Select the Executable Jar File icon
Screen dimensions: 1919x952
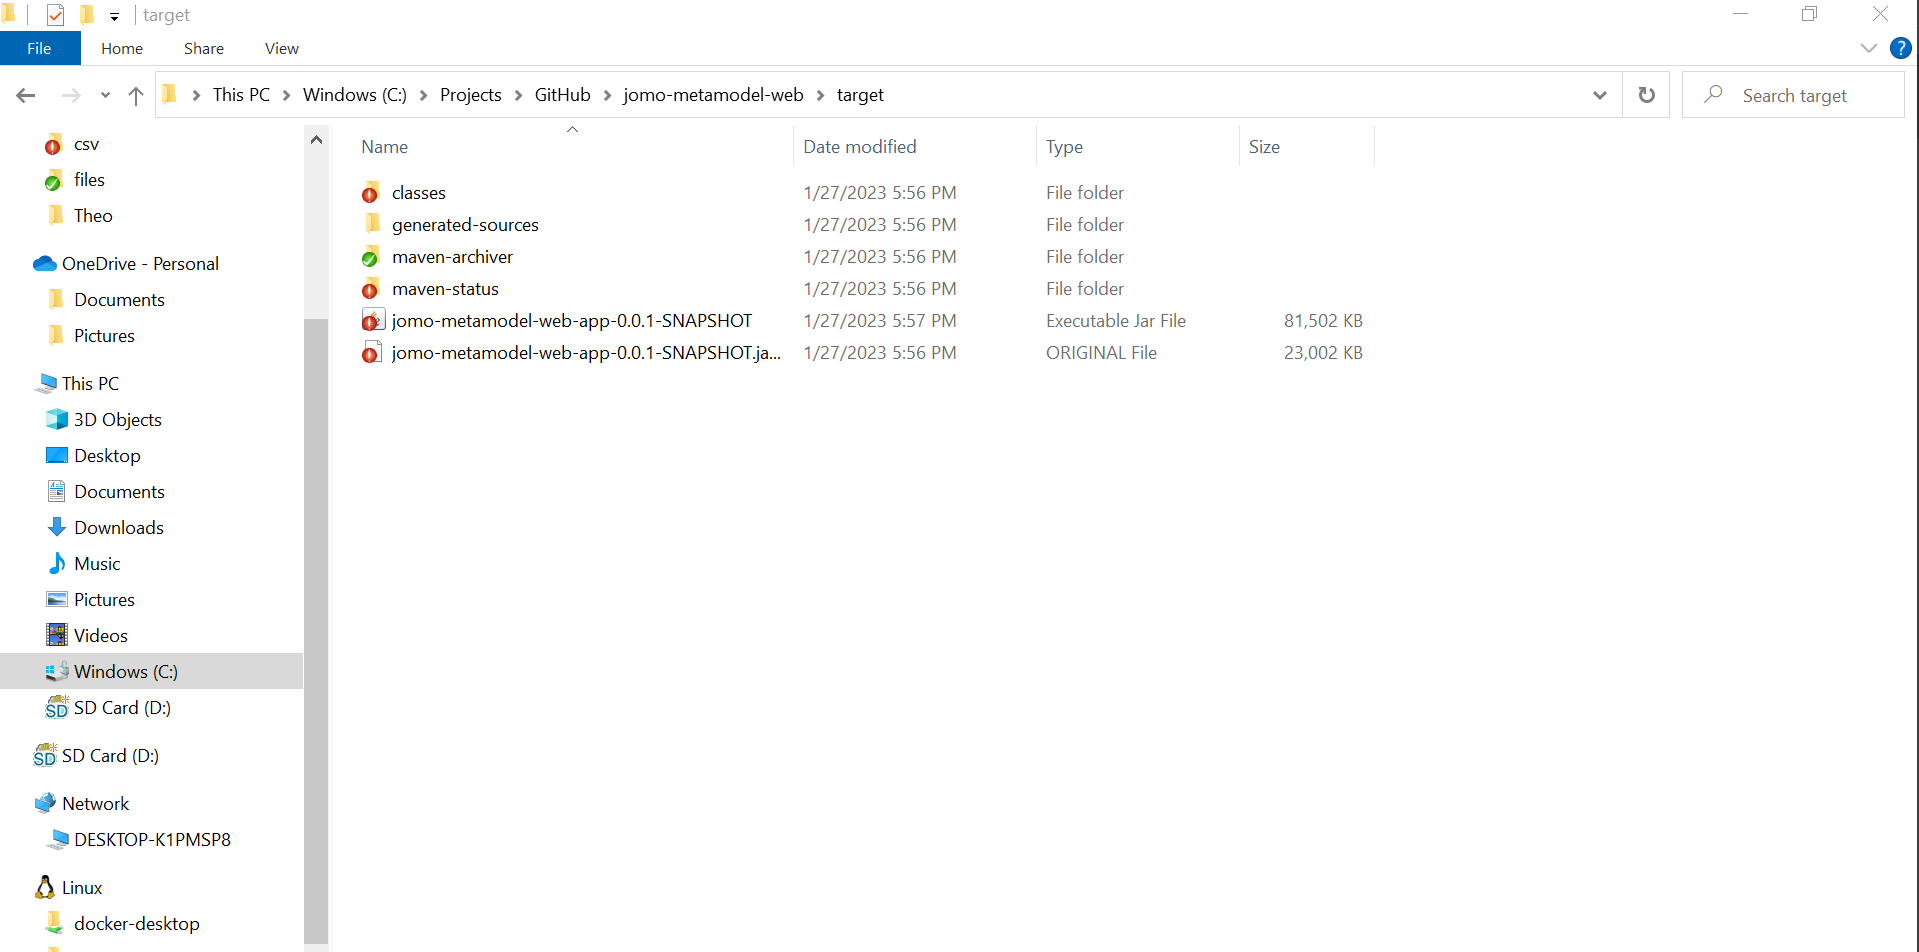pyautogui.click(x=372, y=321)
